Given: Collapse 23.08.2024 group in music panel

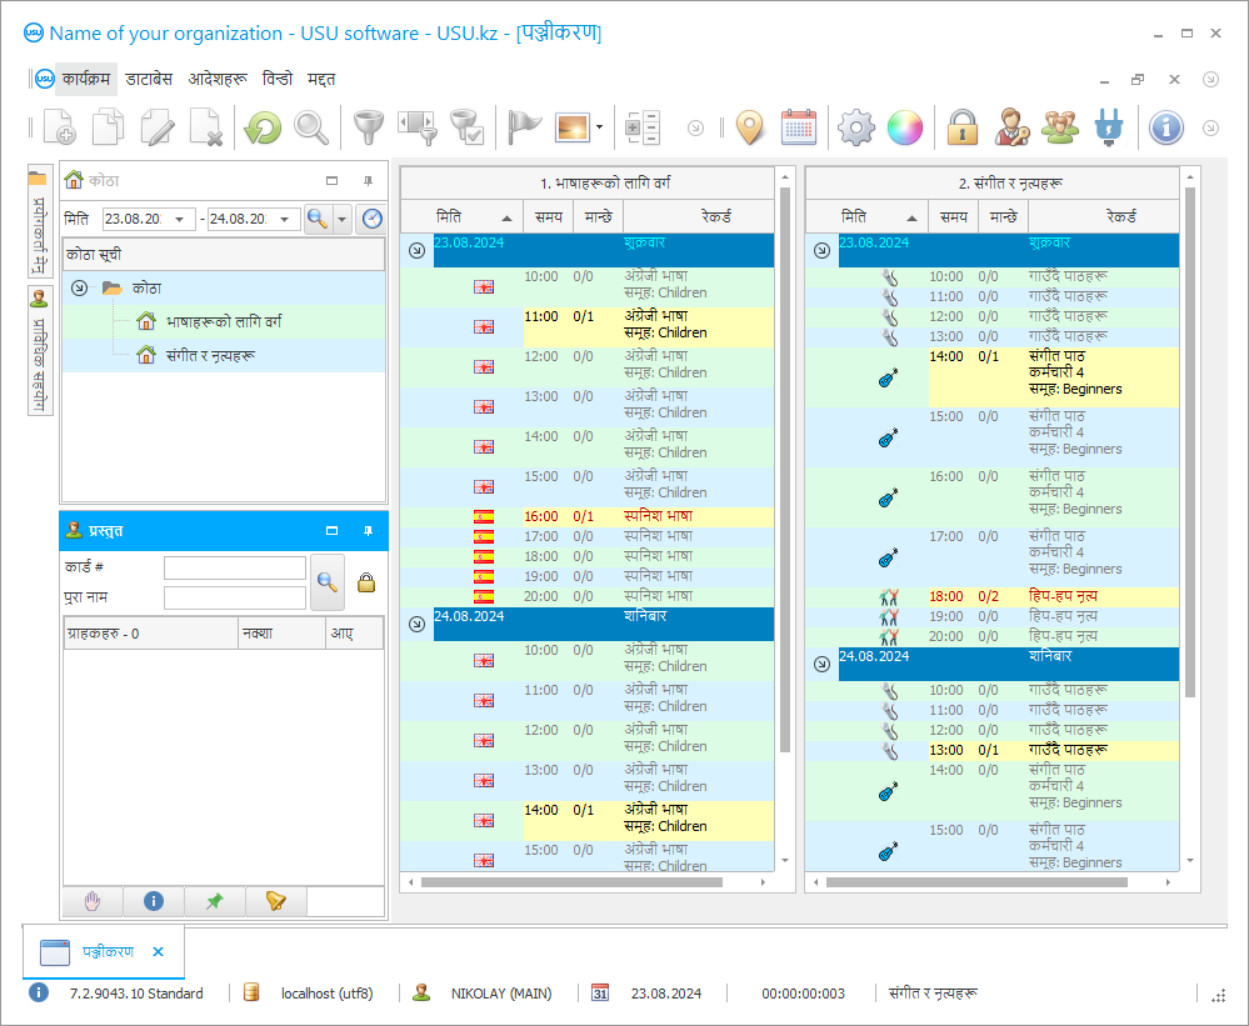Looking at the screenshot, I should click(822, 250).
